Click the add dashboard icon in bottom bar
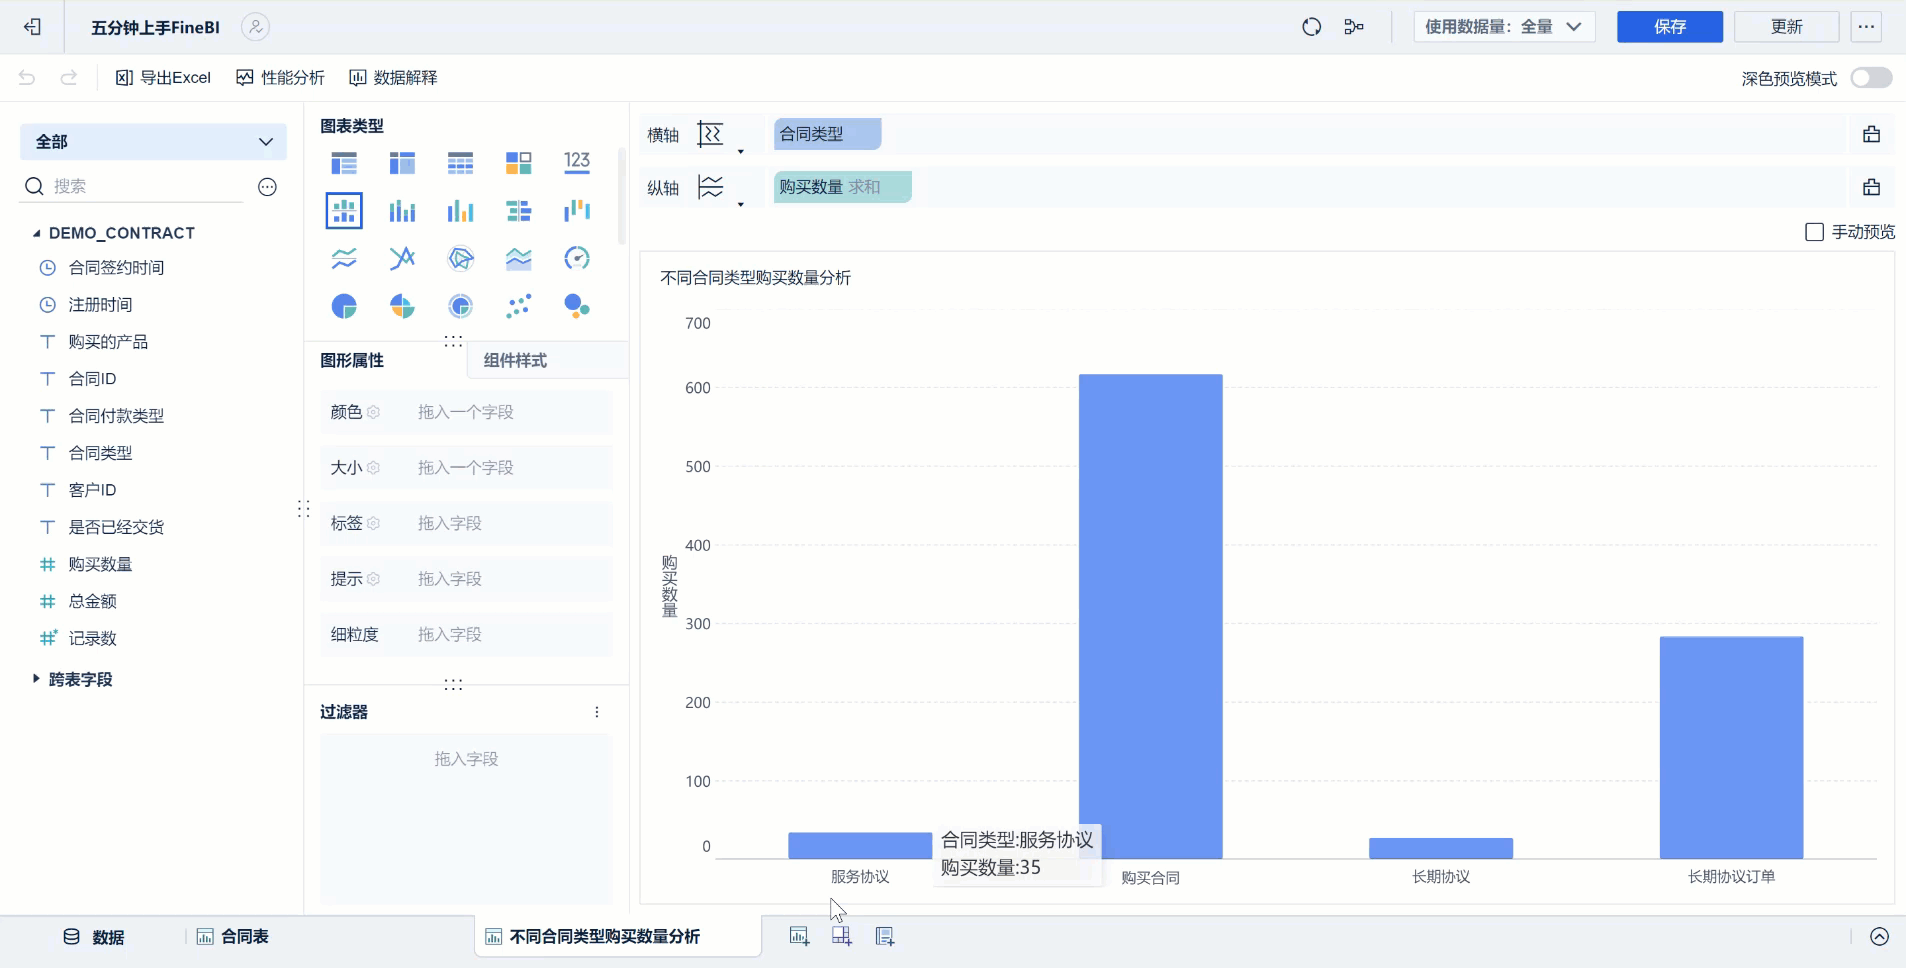The image size is (1906, 968). click(x=842, y=936)
